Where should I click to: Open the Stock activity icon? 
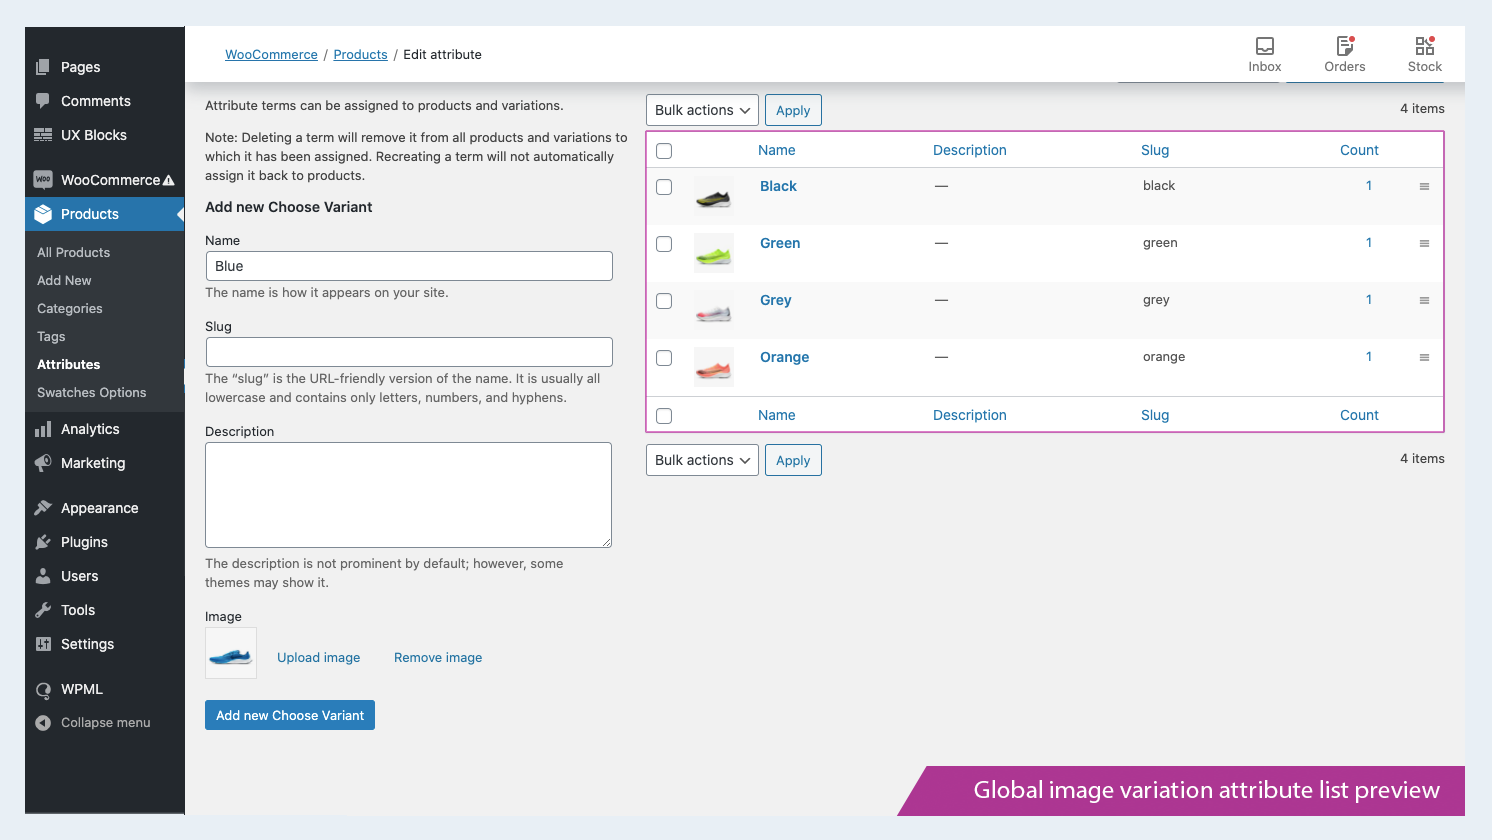(x=1424, y=47)
